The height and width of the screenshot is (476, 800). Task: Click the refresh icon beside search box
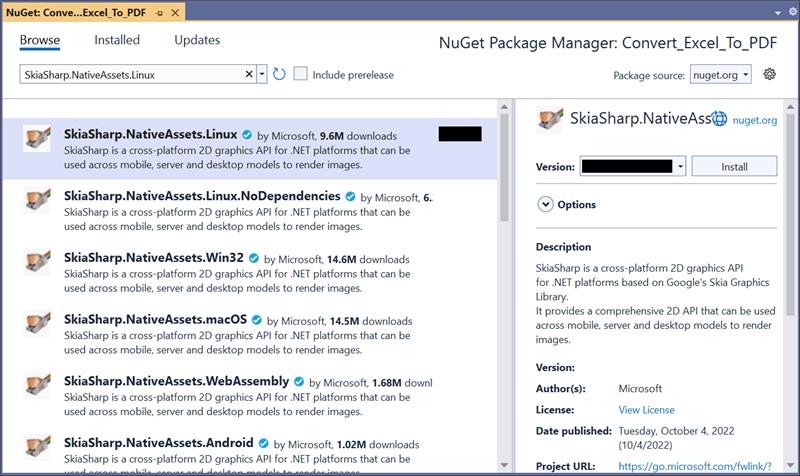280,74
